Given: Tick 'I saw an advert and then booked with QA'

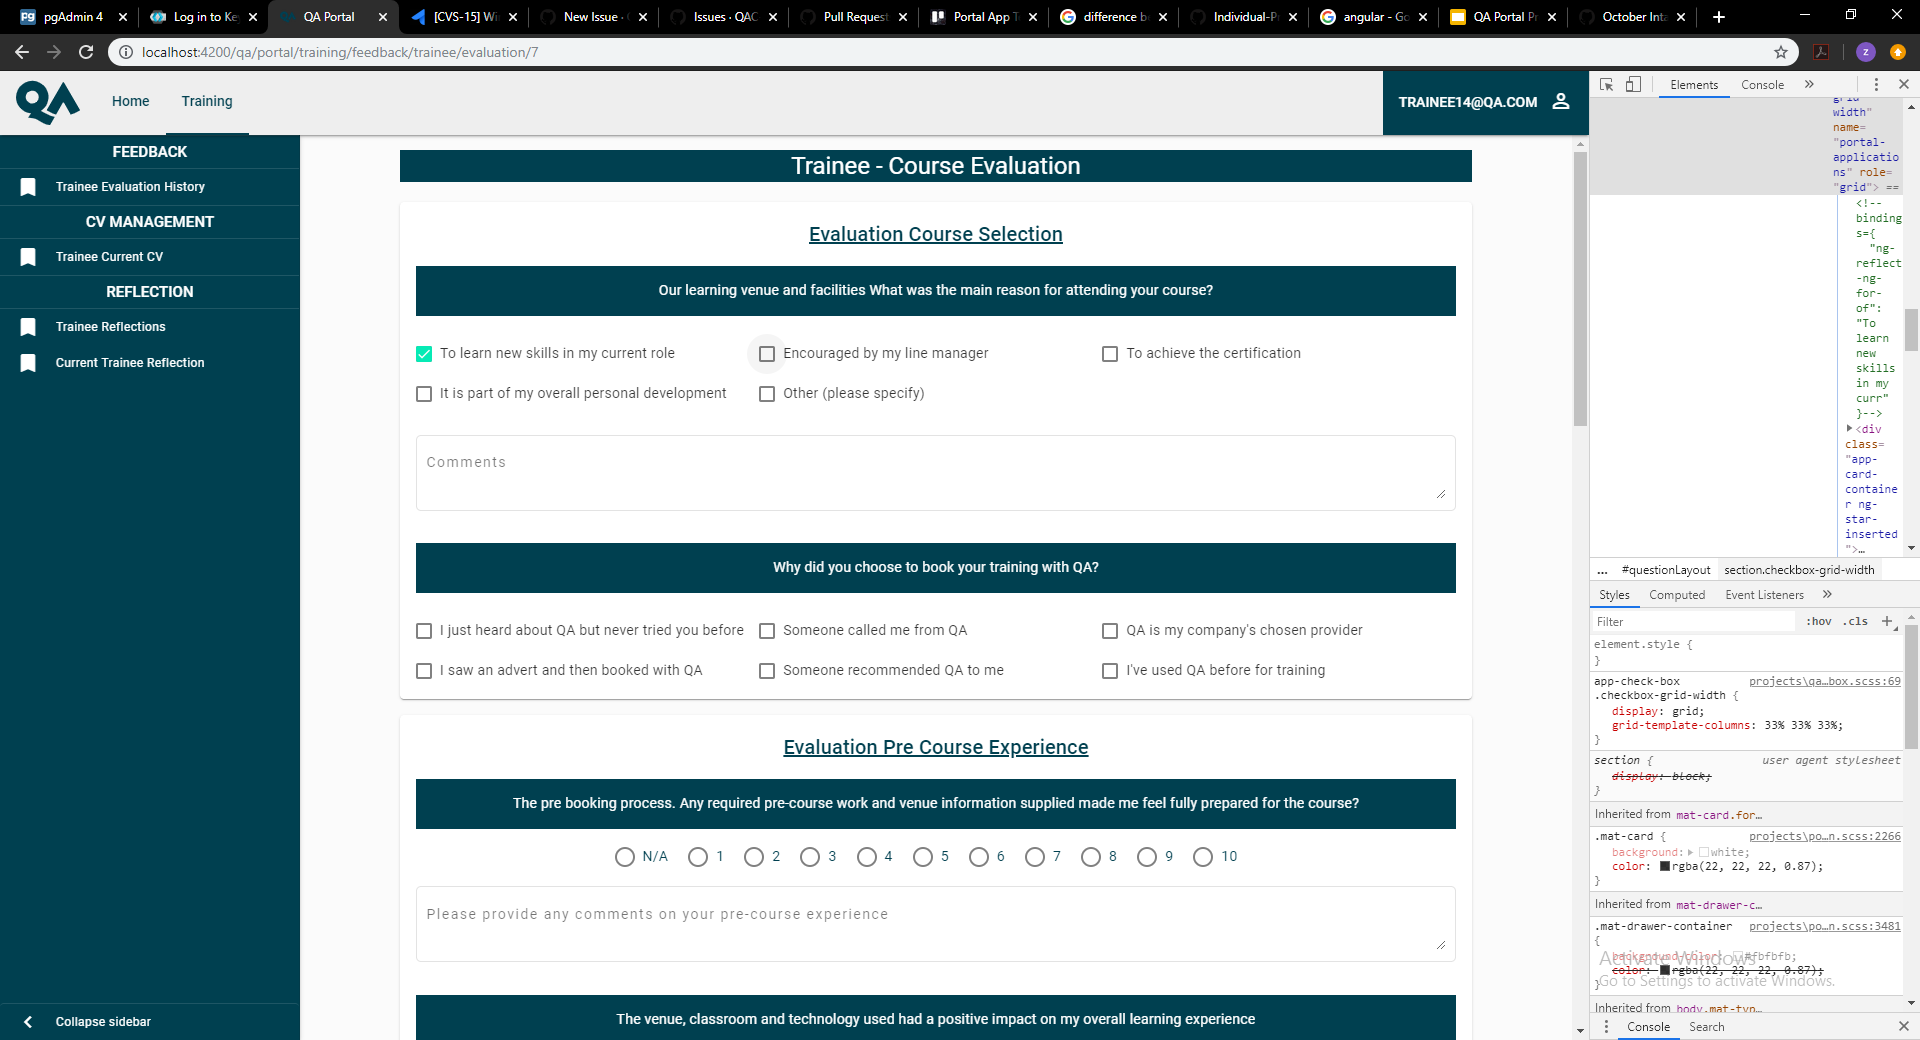Looking at the screenshot, I should (424, 671).
